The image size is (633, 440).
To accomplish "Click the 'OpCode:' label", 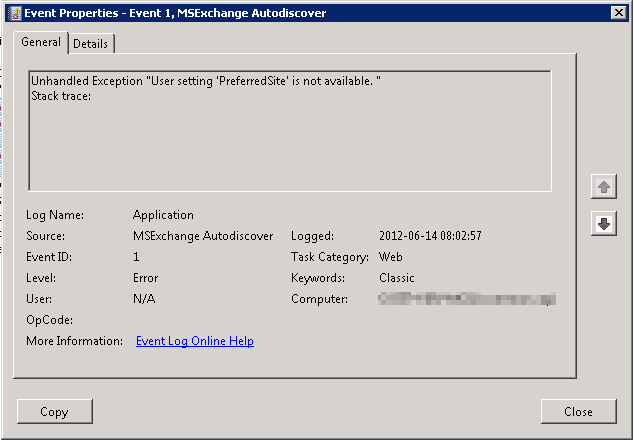I will point(49,320).
